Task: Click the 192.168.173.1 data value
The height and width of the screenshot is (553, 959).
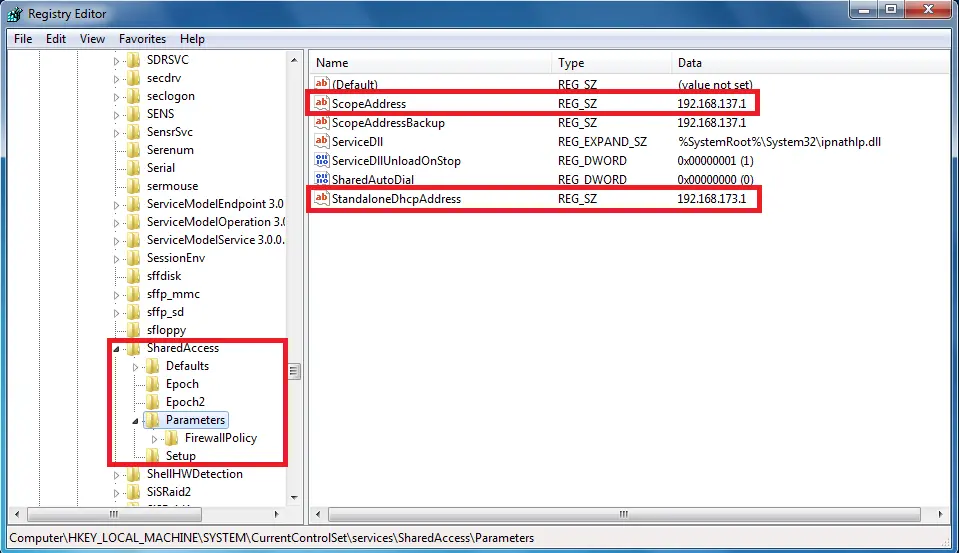Action: (x=711, y=198)
